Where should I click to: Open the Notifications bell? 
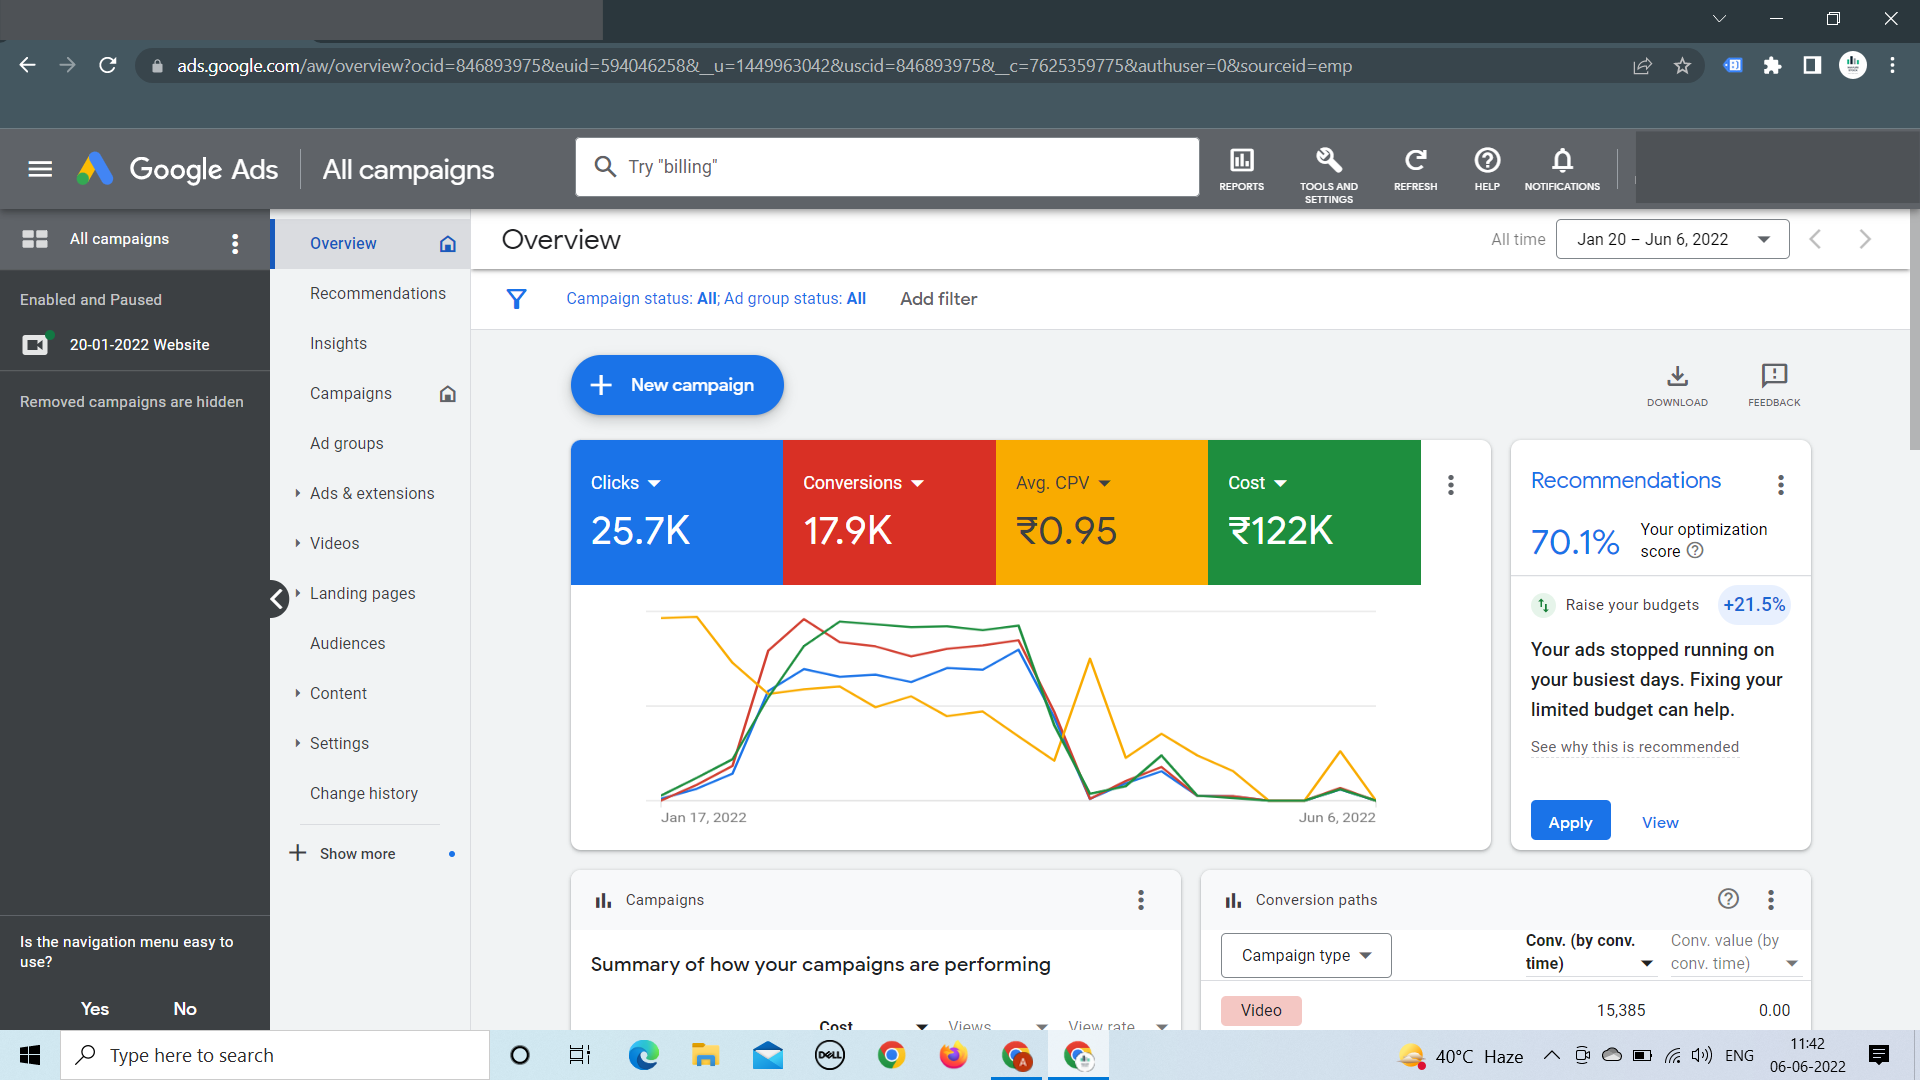(x=1561, y=168)
